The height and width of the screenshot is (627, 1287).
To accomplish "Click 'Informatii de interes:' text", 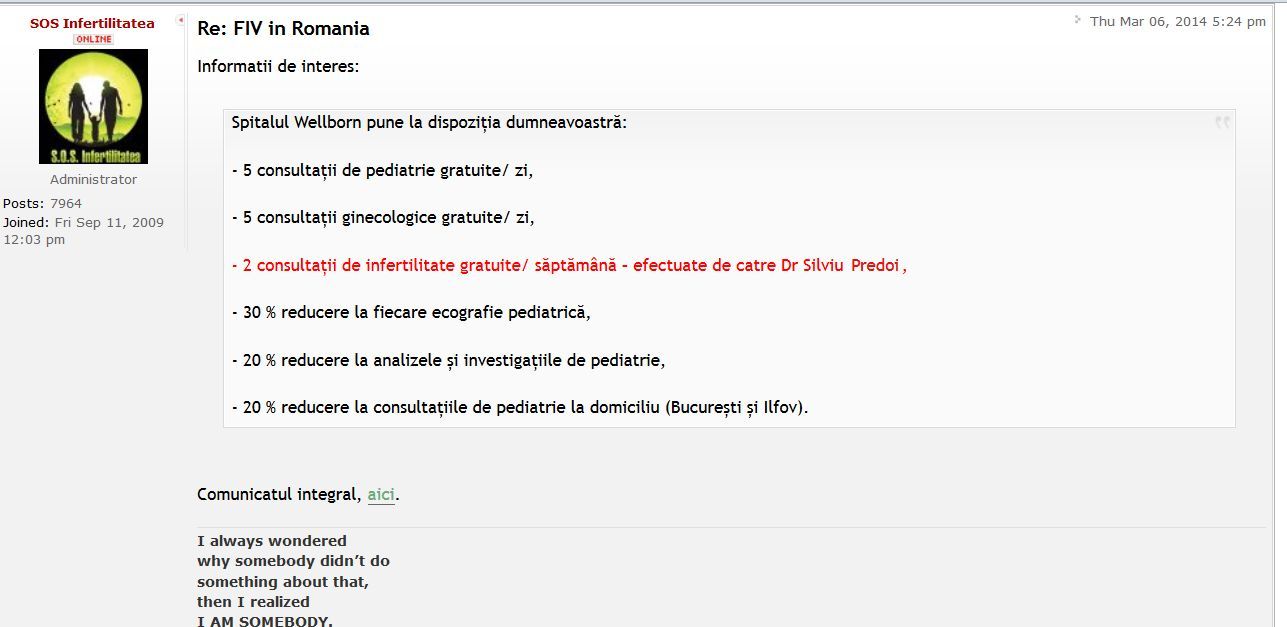I will click(x=277, y=67).
